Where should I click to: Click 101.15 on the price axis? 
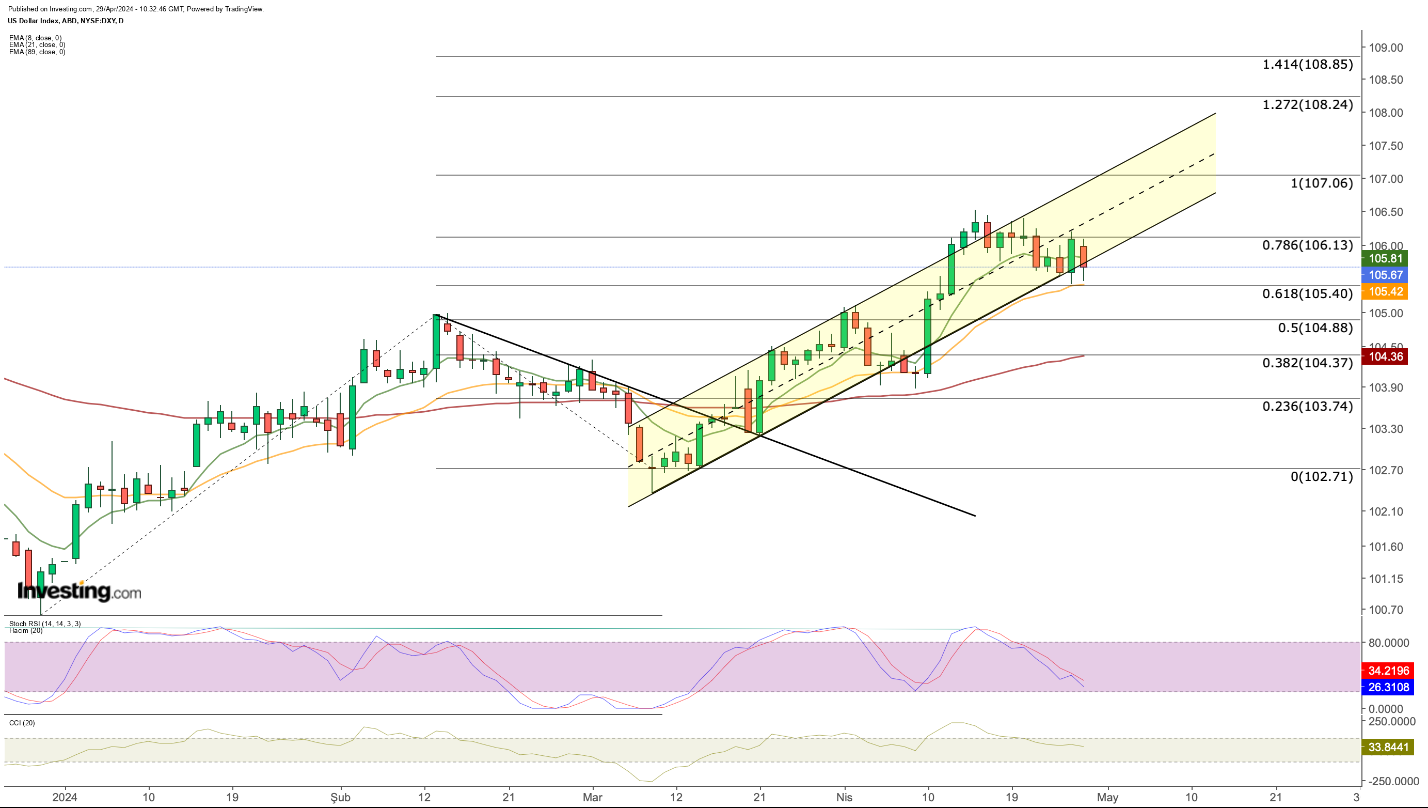1385,578
